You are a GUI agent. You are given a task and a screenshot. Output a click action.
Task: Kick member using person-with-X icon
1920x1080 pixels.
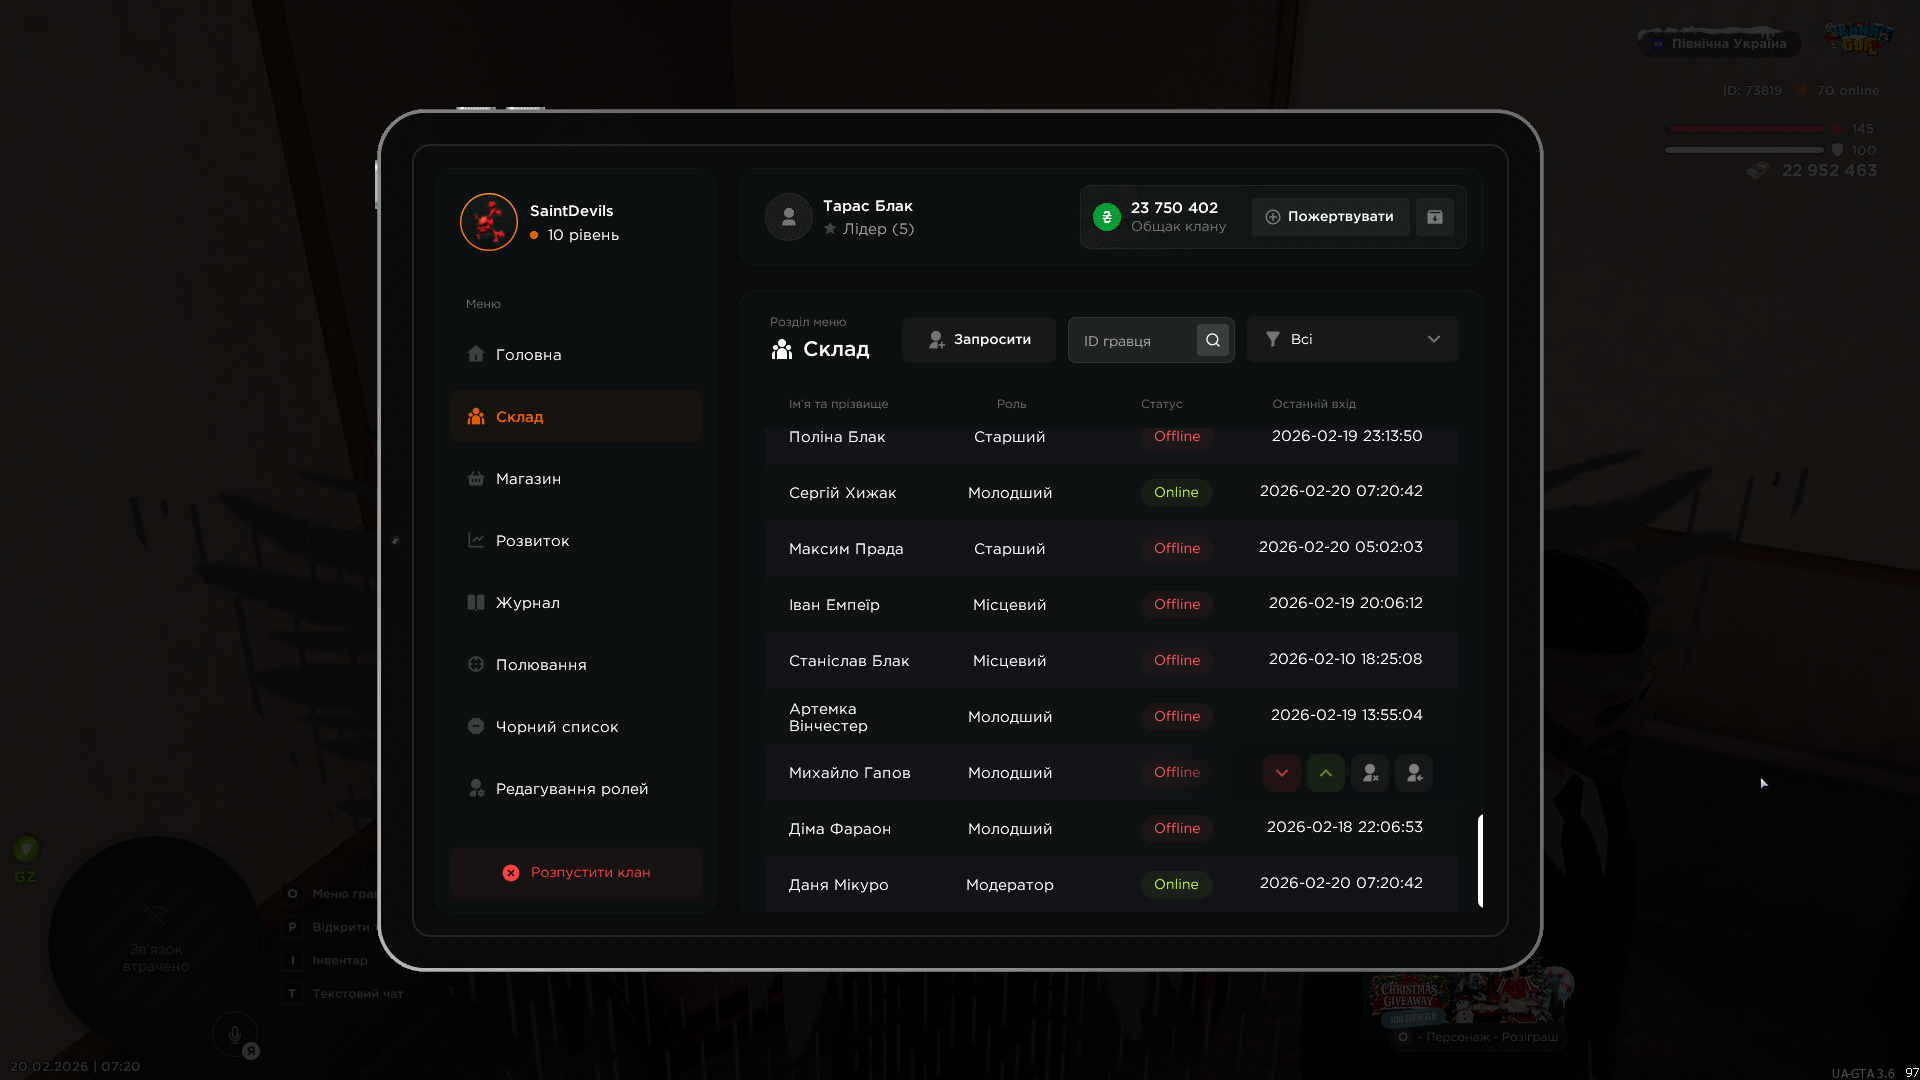pos(1370,773)
